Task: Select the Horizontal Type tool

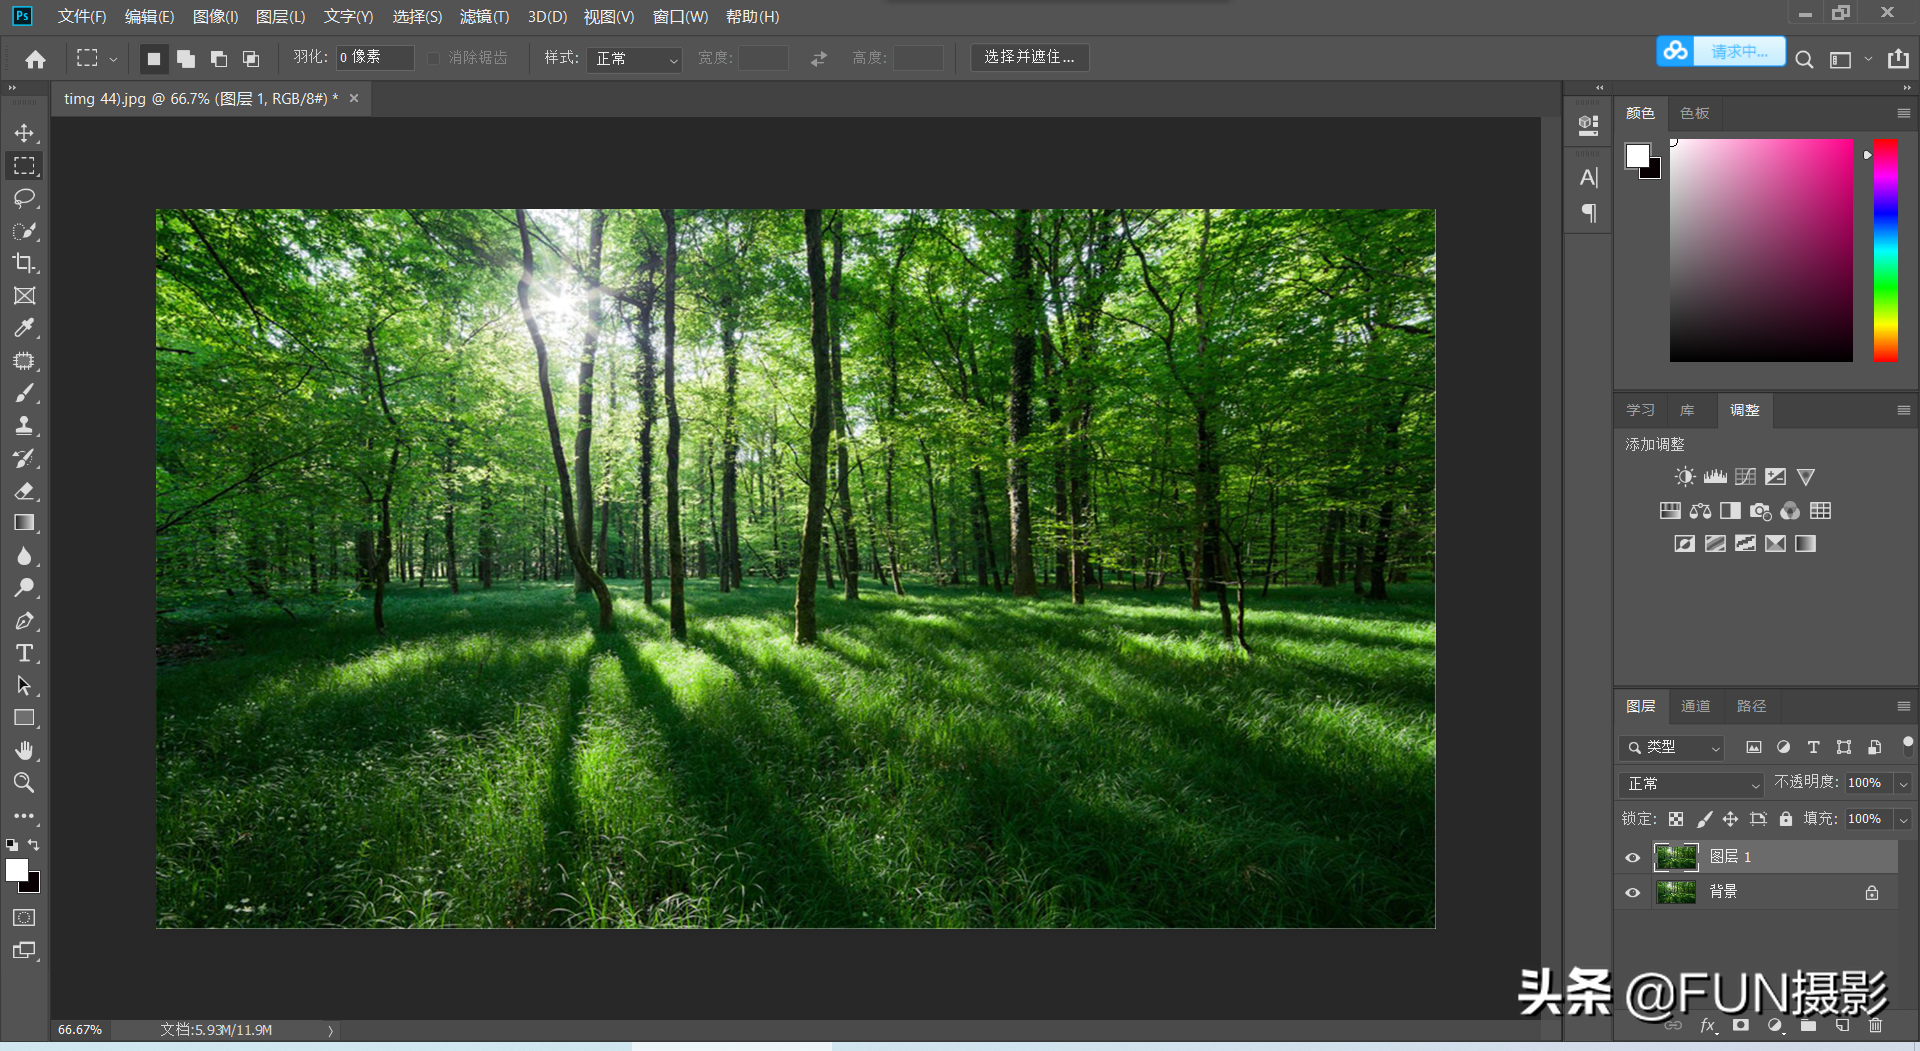Action: coord(24,654)
